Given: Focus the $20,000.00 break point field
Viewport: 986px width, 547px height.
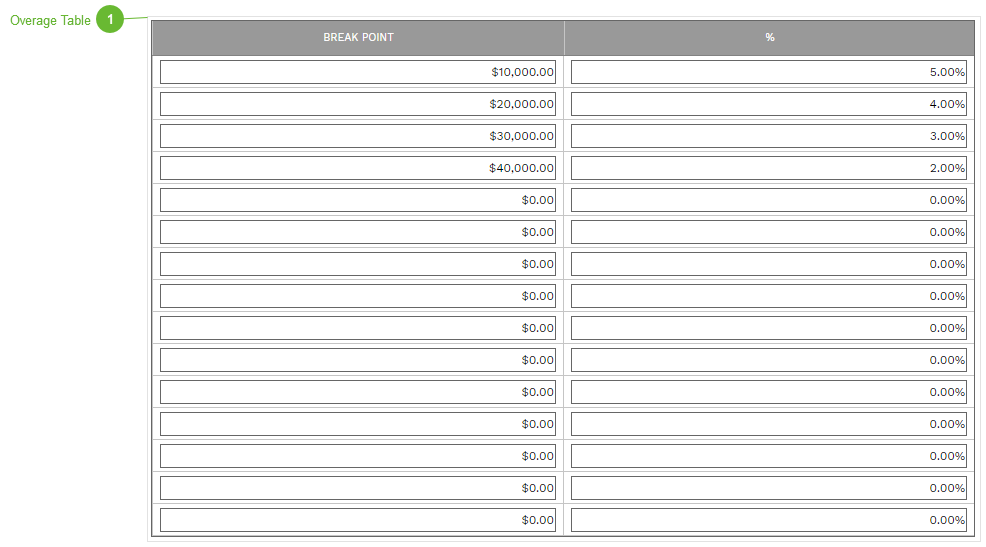Looking at the screenshot, I should click(358, 104).
